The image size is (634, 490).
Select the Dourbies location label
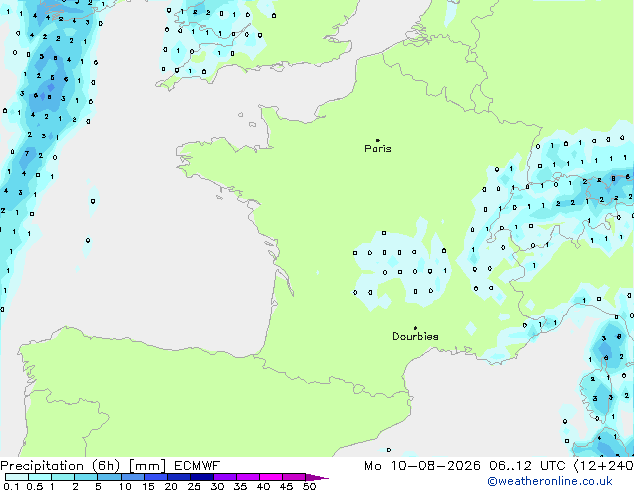tap(415, 336)
